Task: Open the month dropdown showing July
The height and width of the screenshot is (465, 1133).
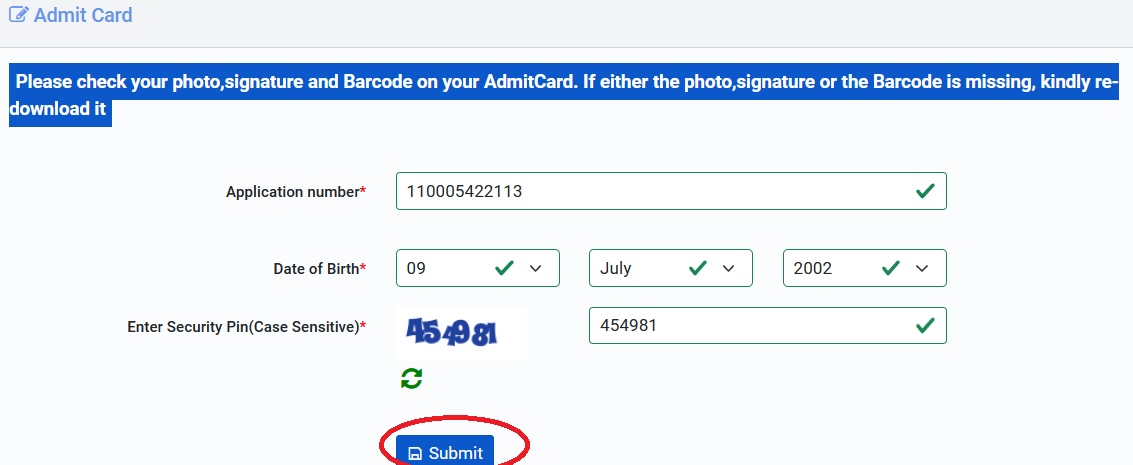Action: click(671, 268)
